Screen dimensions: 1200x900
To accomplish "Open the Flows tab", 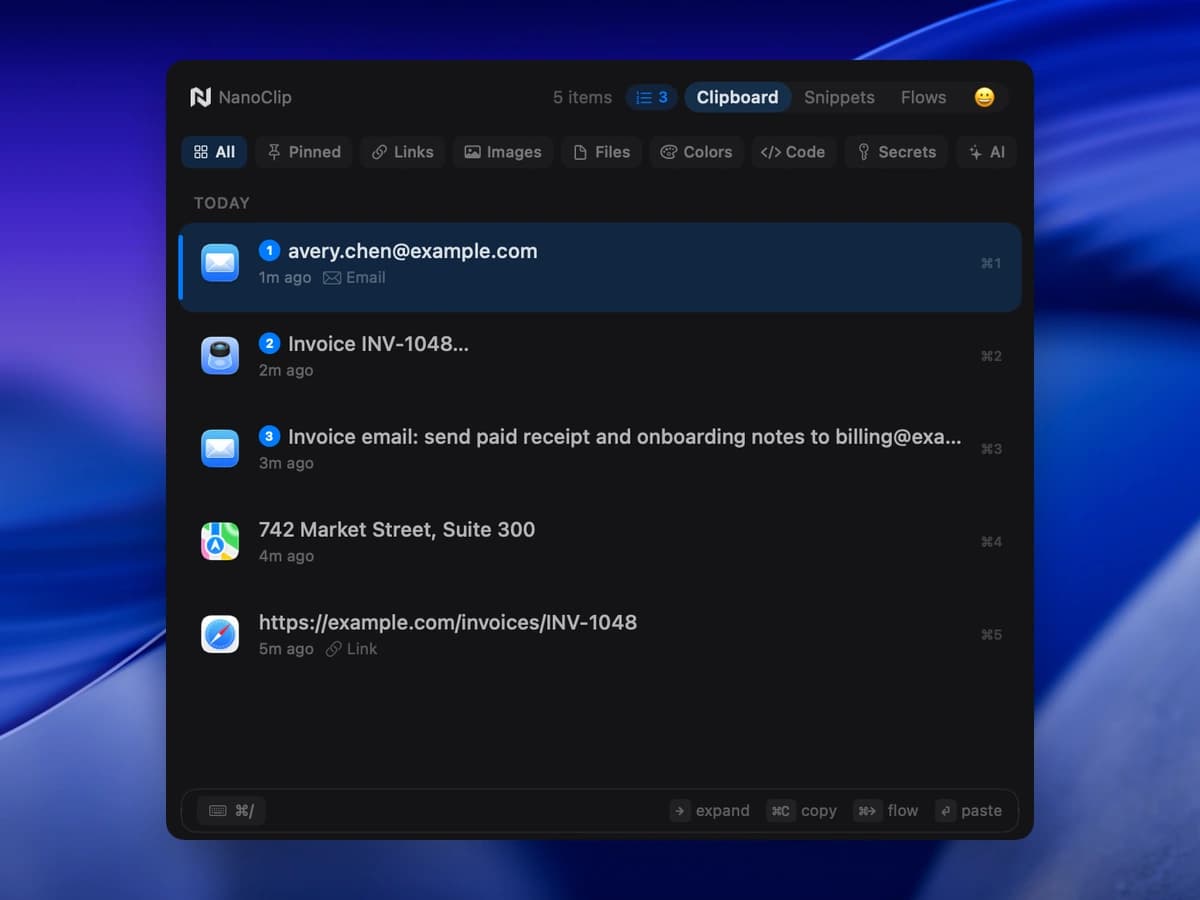I will point(923,97).
